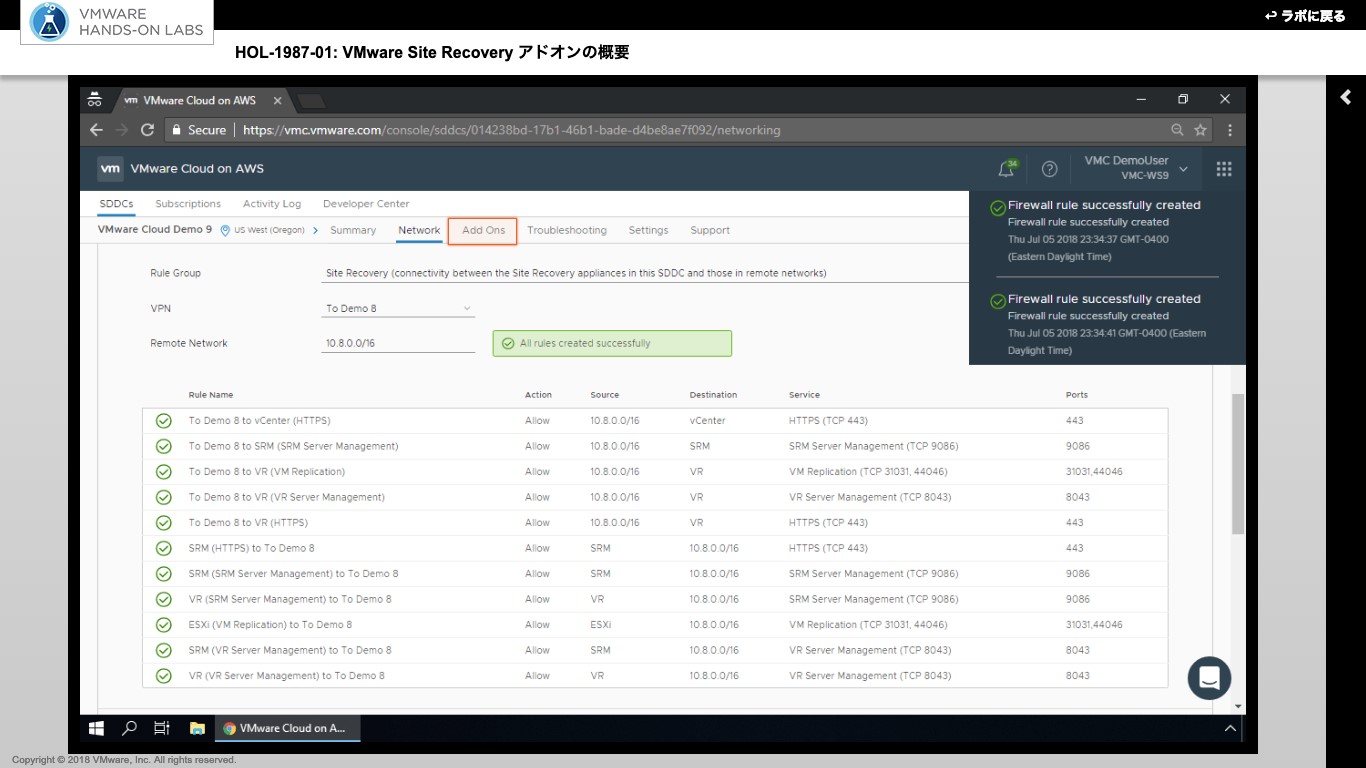Select the VMware Cloud on AWS browser tab

pos(200,100)
